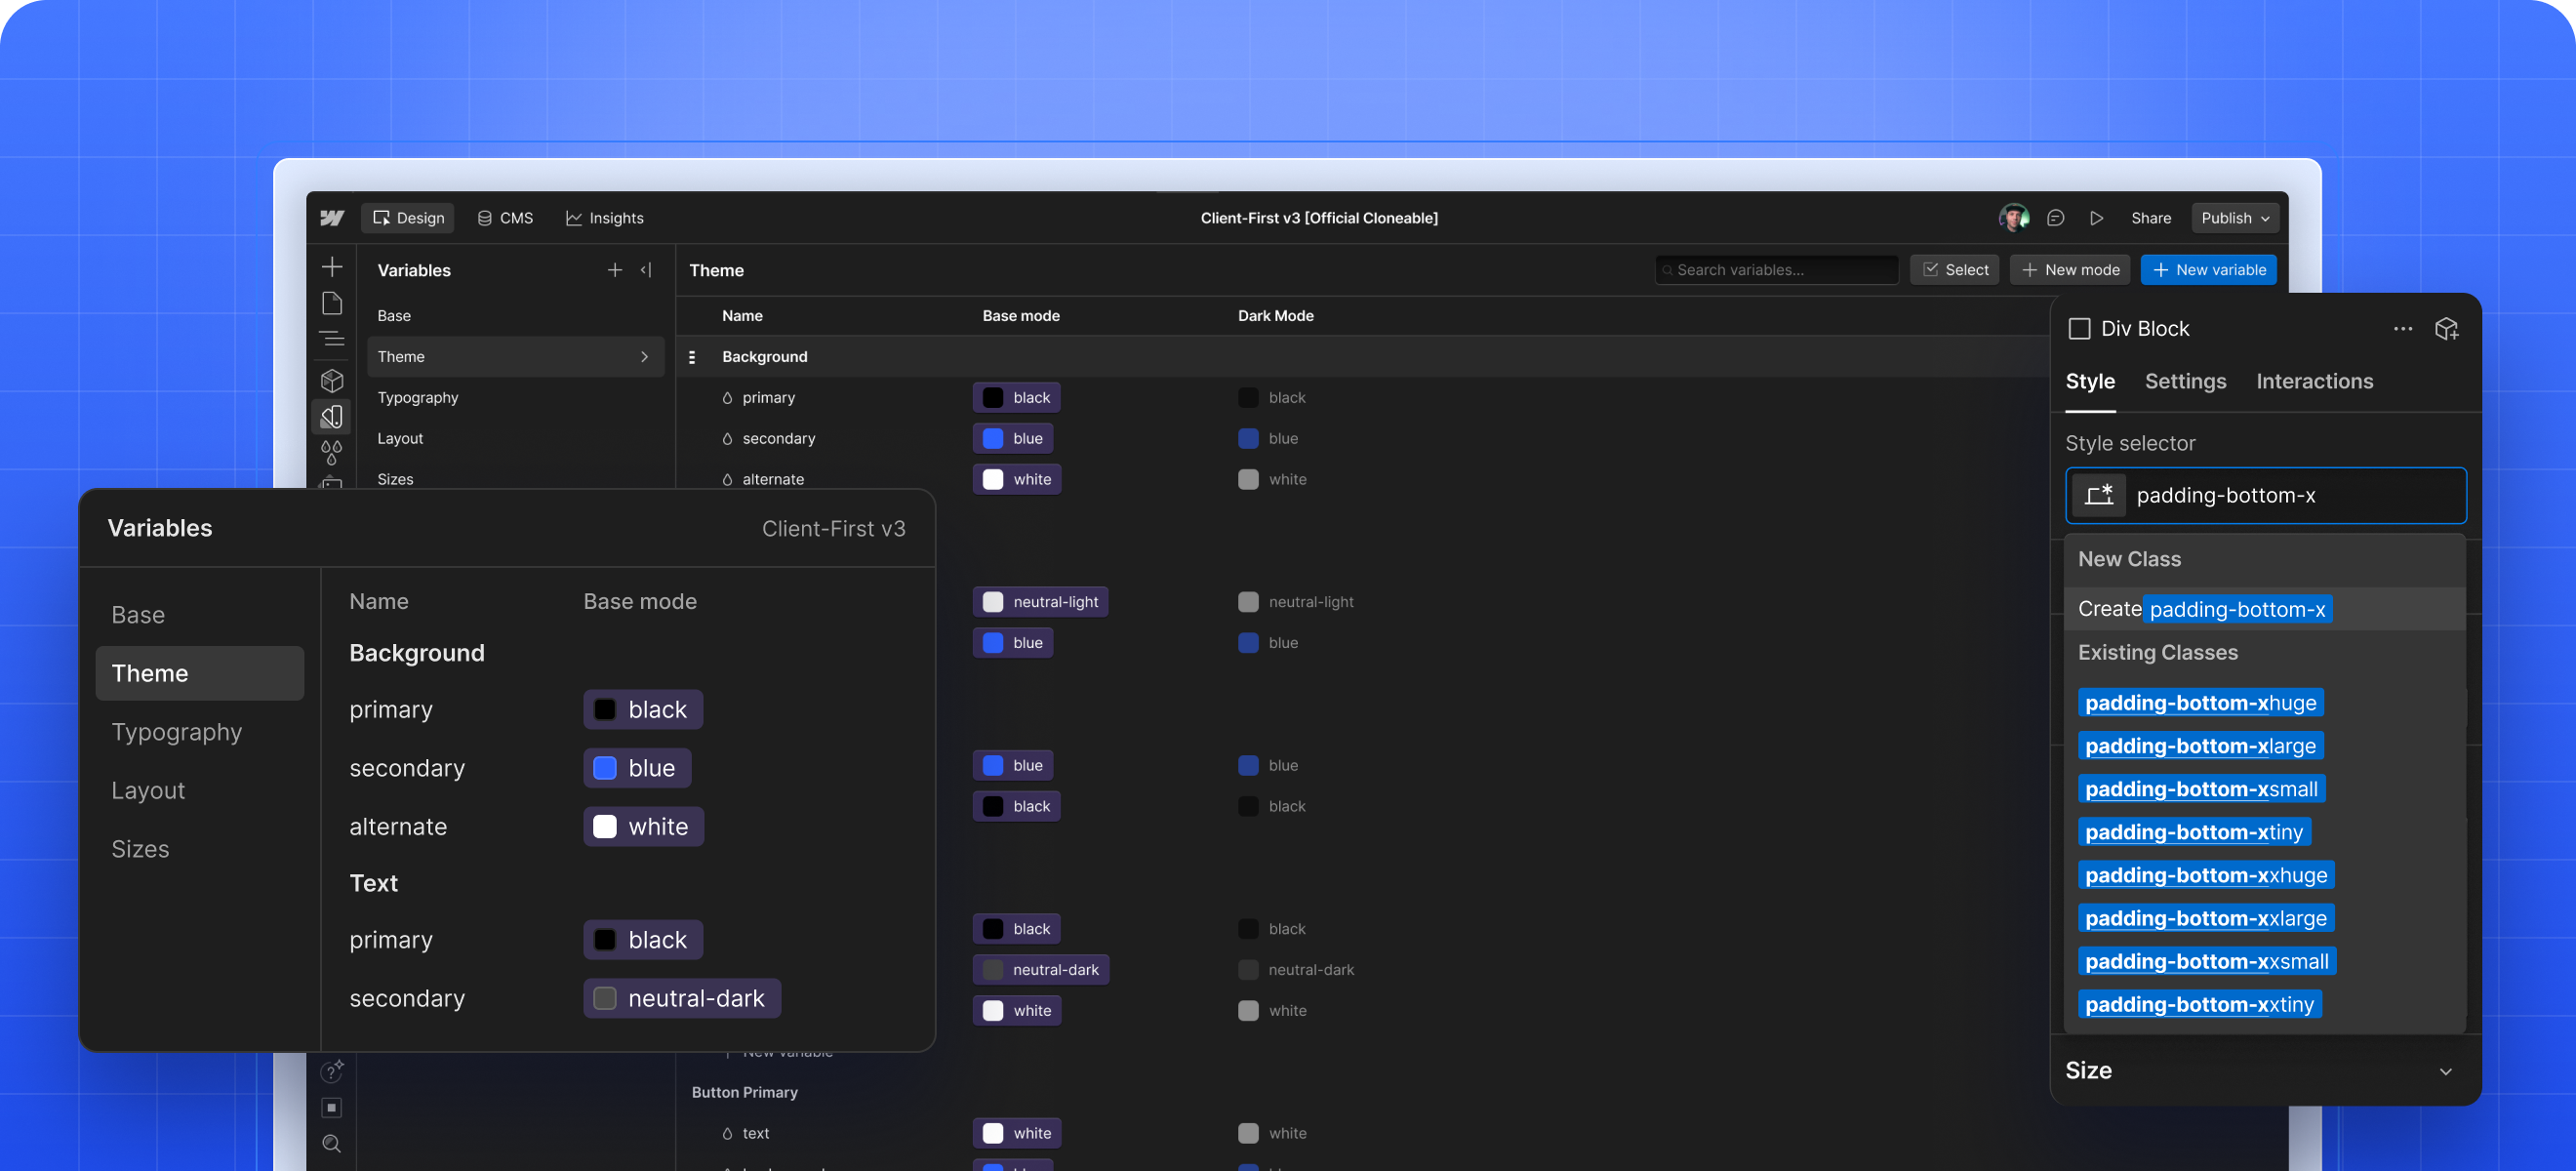Viewport: 2576px width, 1171px height.
Task: Click the New mode button
Action: [x=2070, y=270]
